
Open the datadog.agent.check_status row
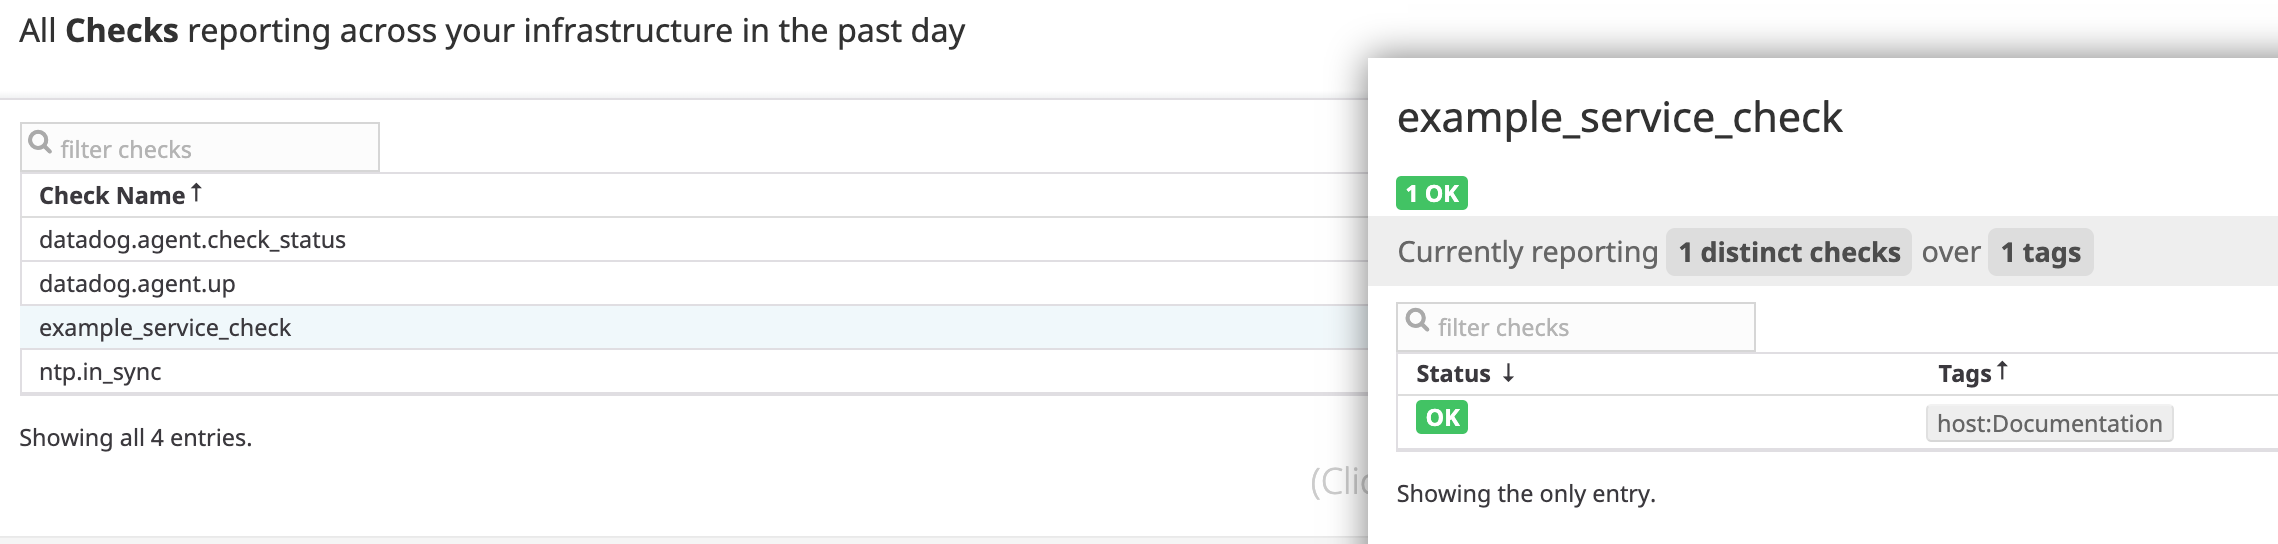[x=192, y=240]
